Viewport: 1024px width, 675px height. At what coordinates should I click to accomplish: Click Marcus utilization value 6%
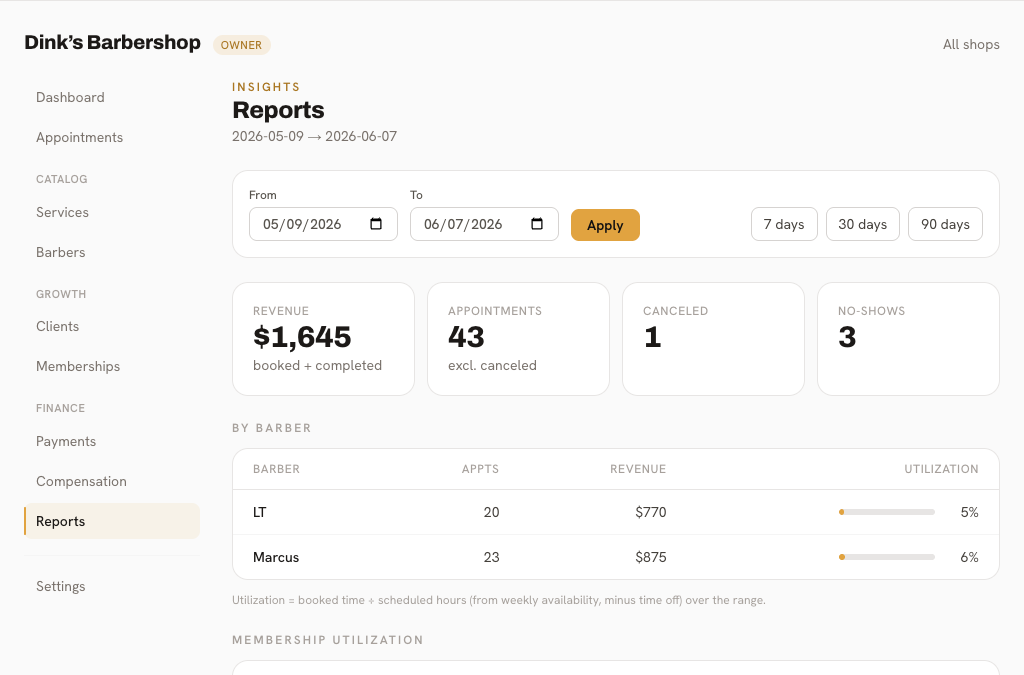point(969,557)
